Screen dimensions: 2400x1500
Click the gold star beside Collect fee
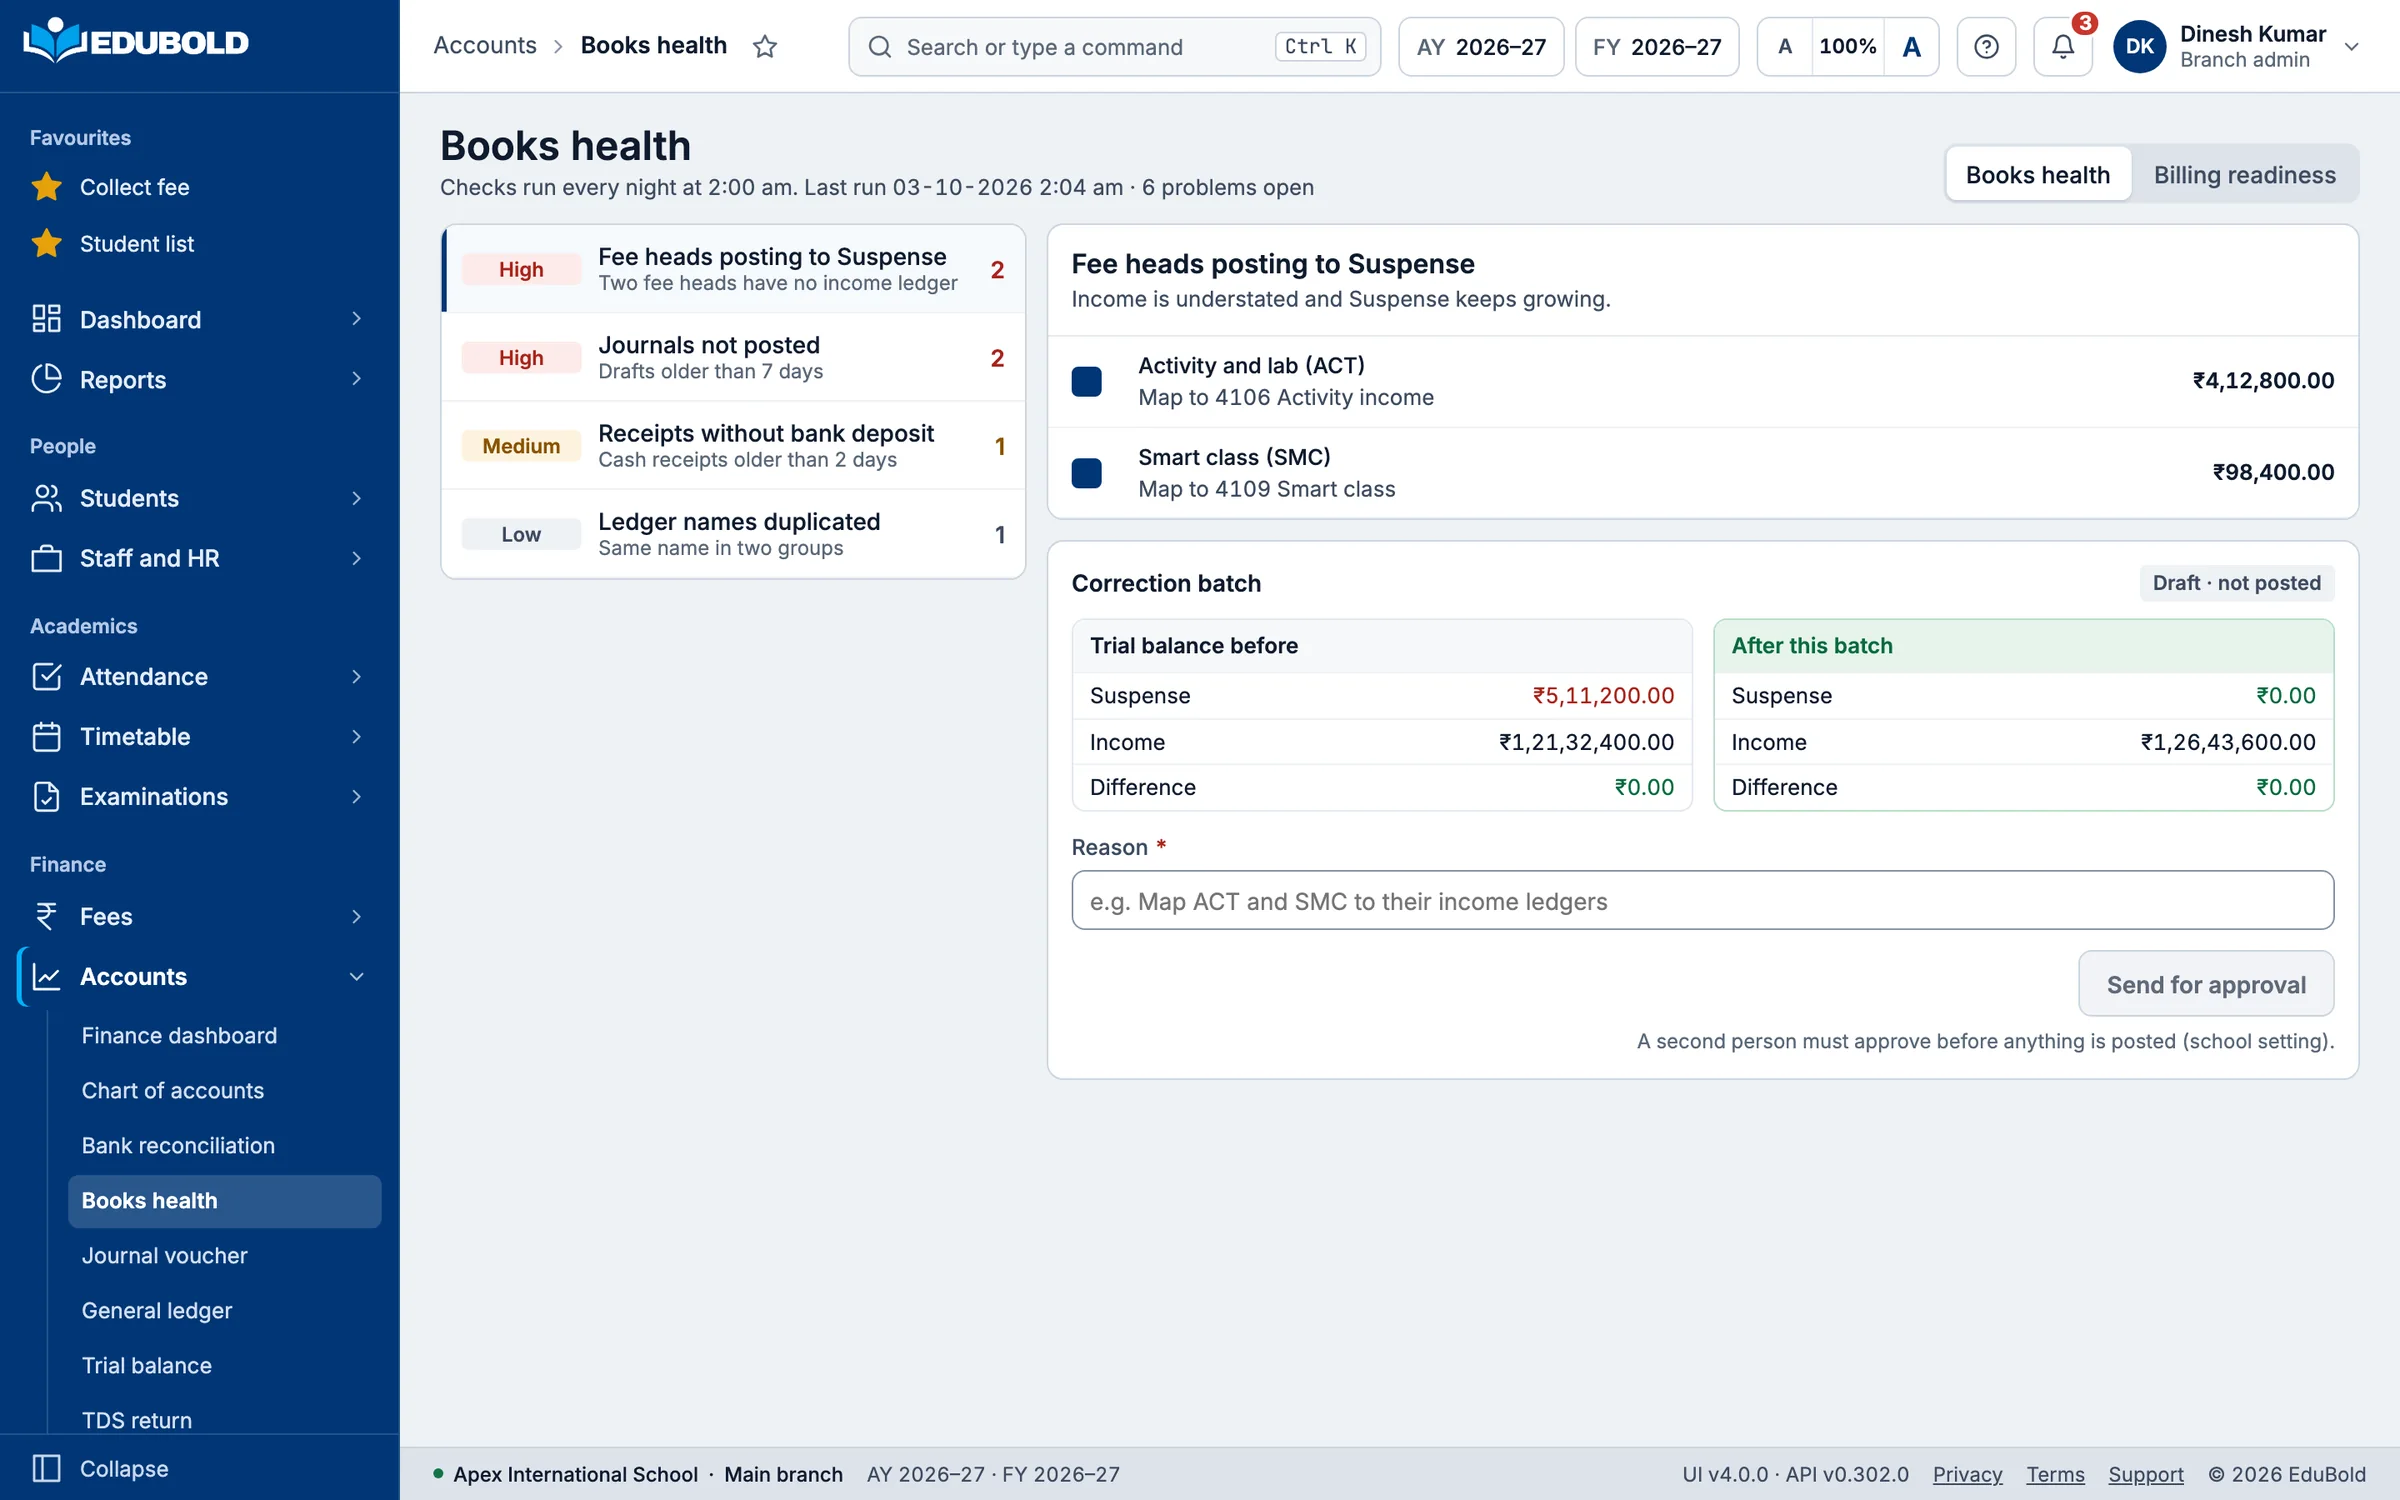46,187
